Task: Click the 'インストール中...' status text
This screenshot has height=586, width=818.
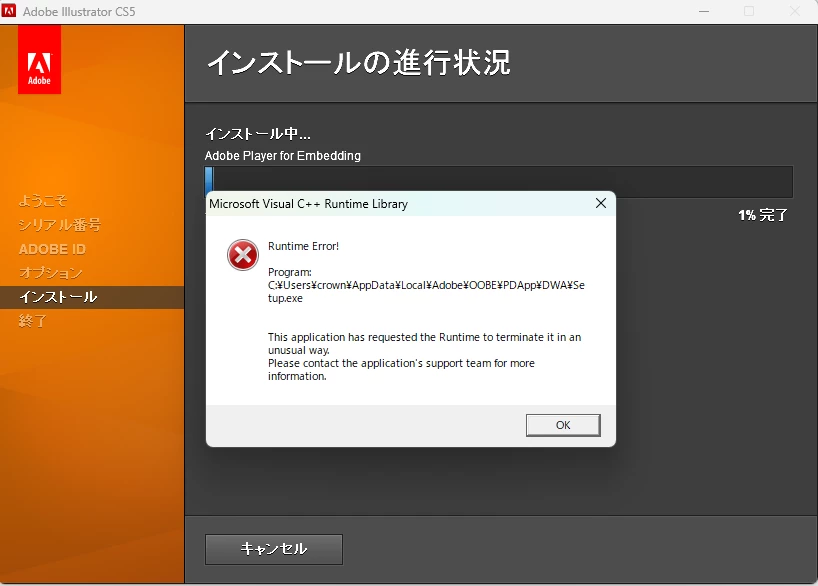Action: point(258,134)
